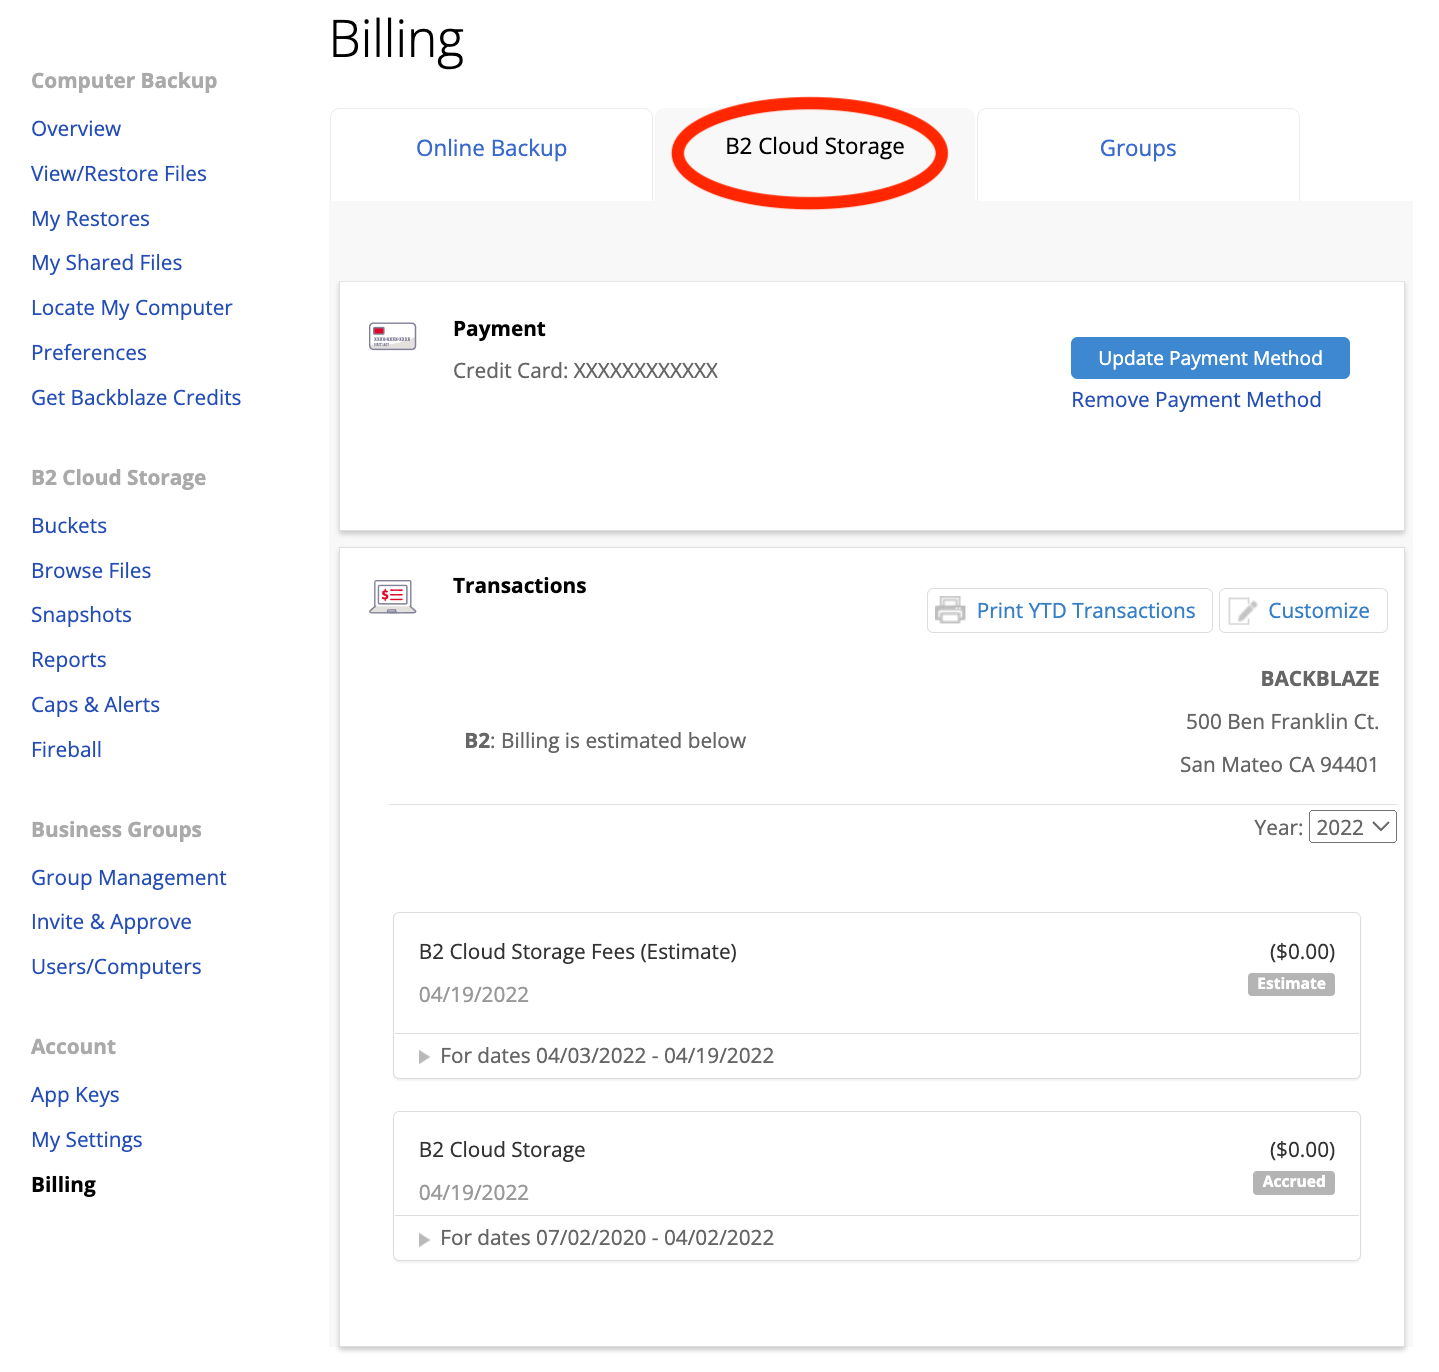The width and height of the screenshot is (1439, 1372).
Task: Click the Customize button
Action: 1303,610
